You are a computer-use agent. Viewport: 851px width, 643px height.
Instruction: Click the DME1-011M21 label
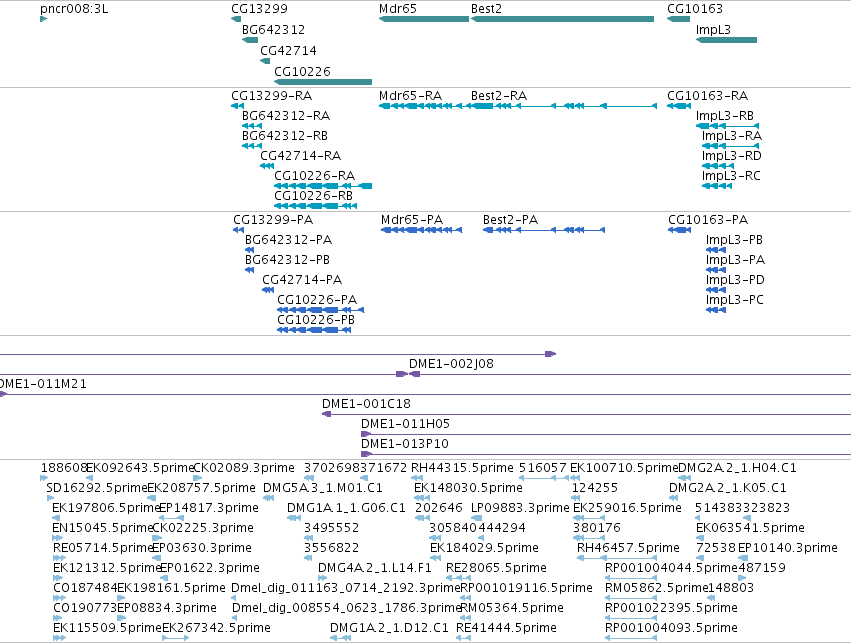tap(43, 384)
